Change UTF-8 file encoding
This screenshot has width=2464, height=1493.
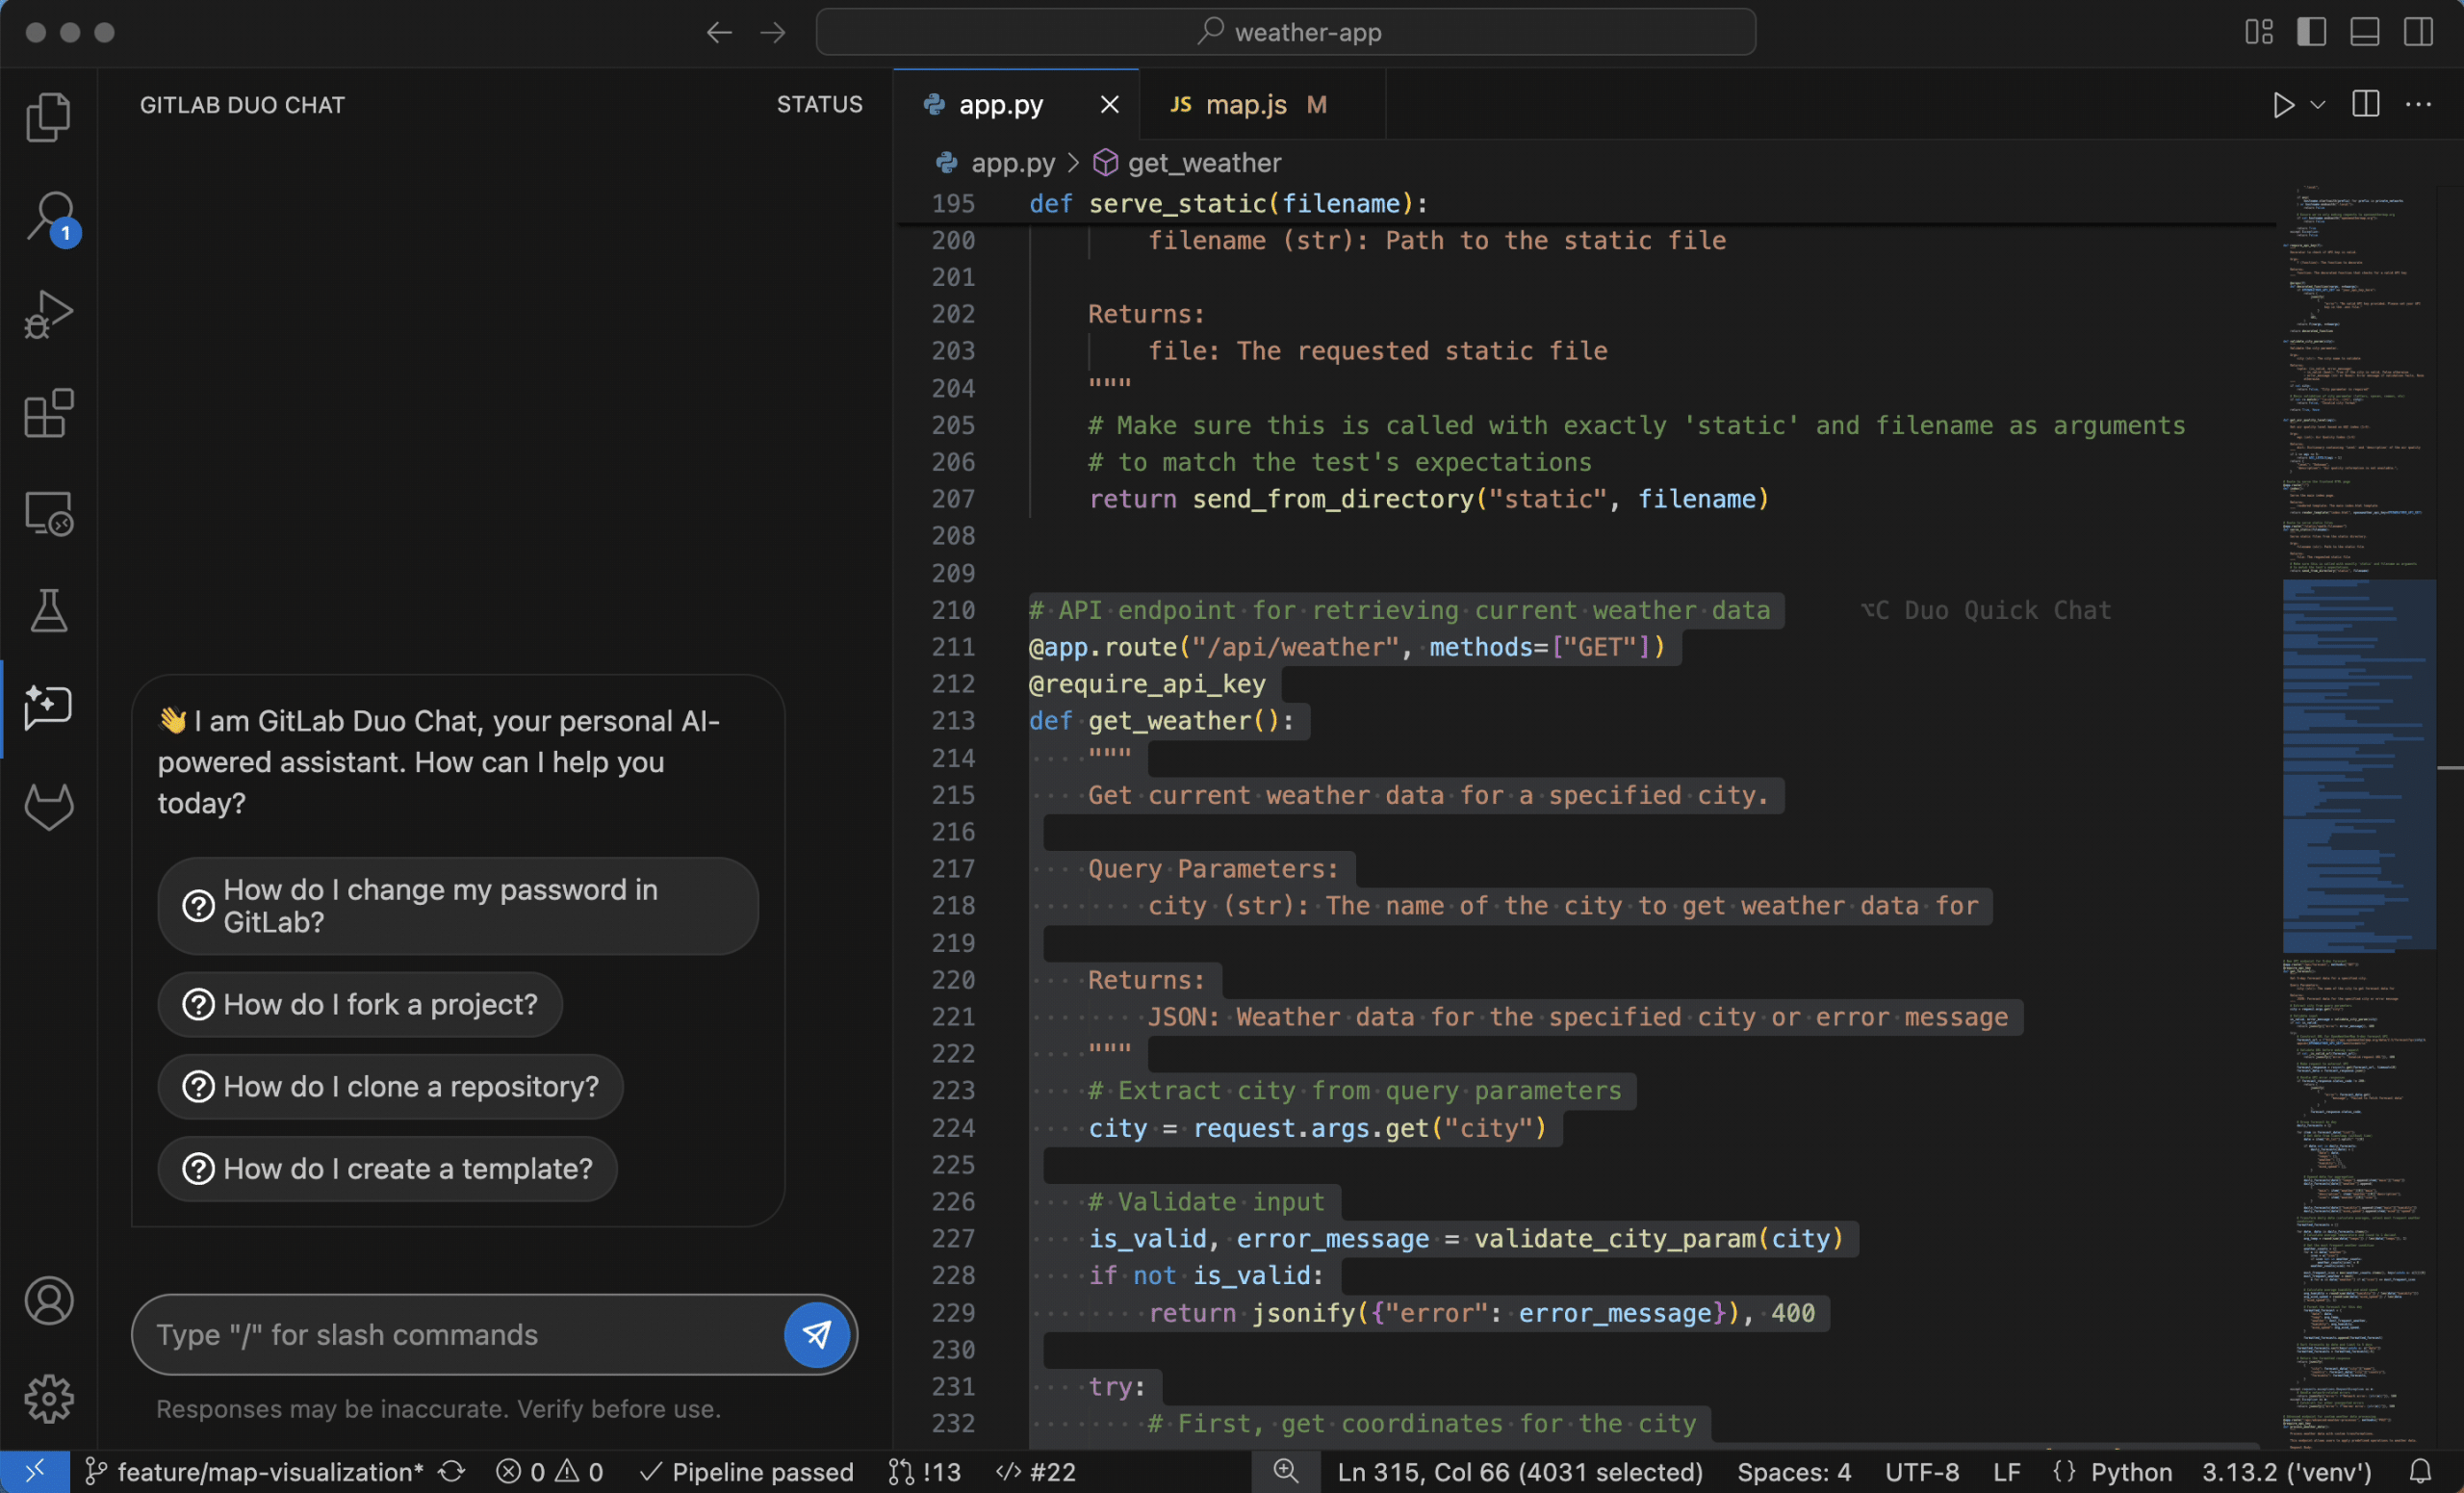1921,1471
